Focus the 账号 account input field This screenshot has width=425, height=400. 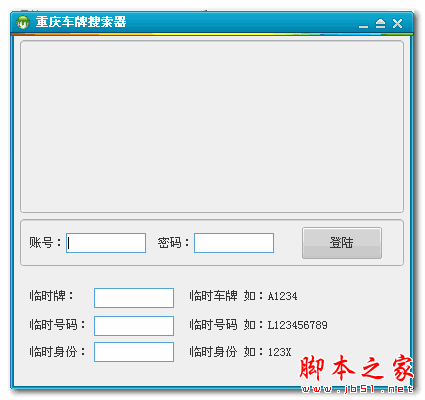click(106, 243)
